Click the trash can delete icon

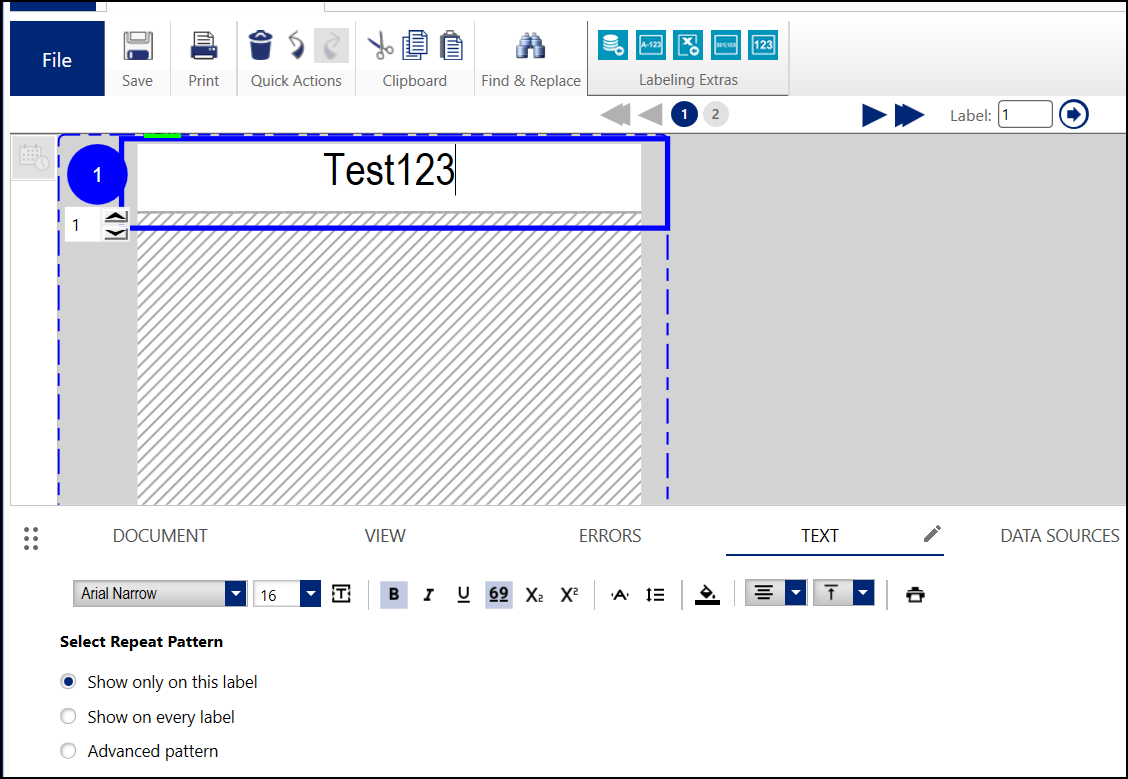[260, 45]
